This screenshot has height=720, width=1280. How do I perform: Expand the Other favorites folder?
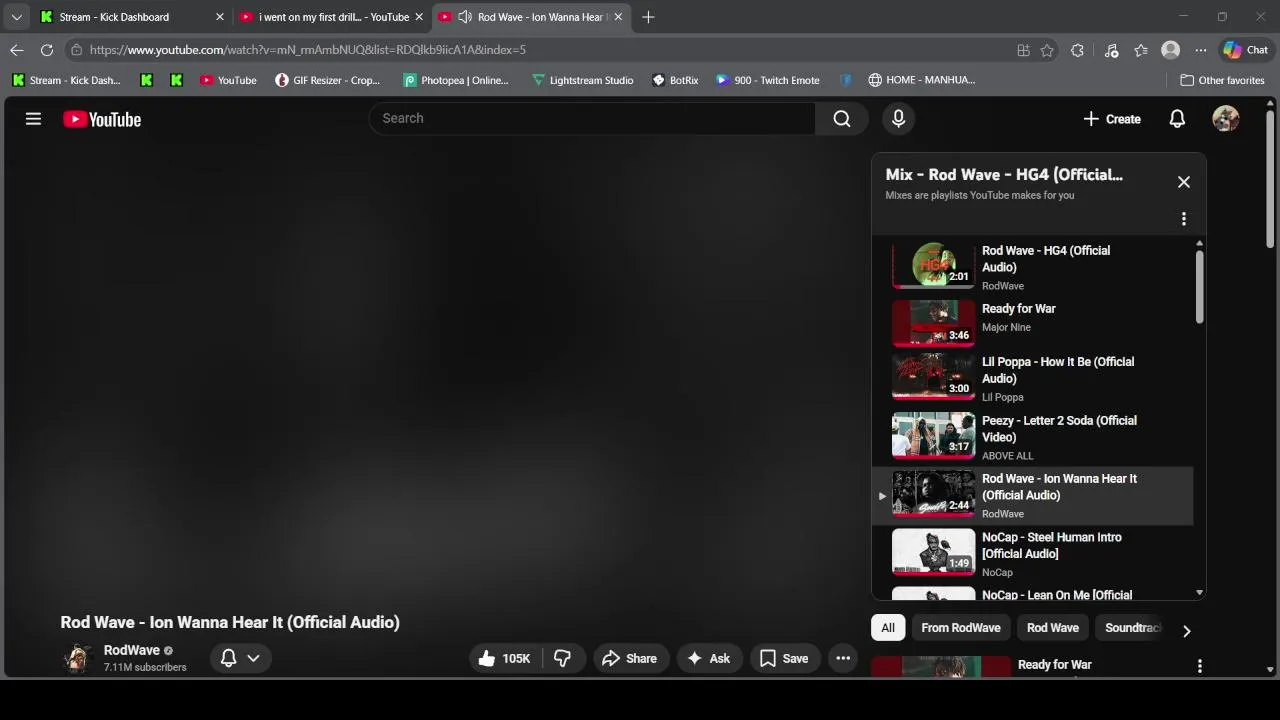1222,80
